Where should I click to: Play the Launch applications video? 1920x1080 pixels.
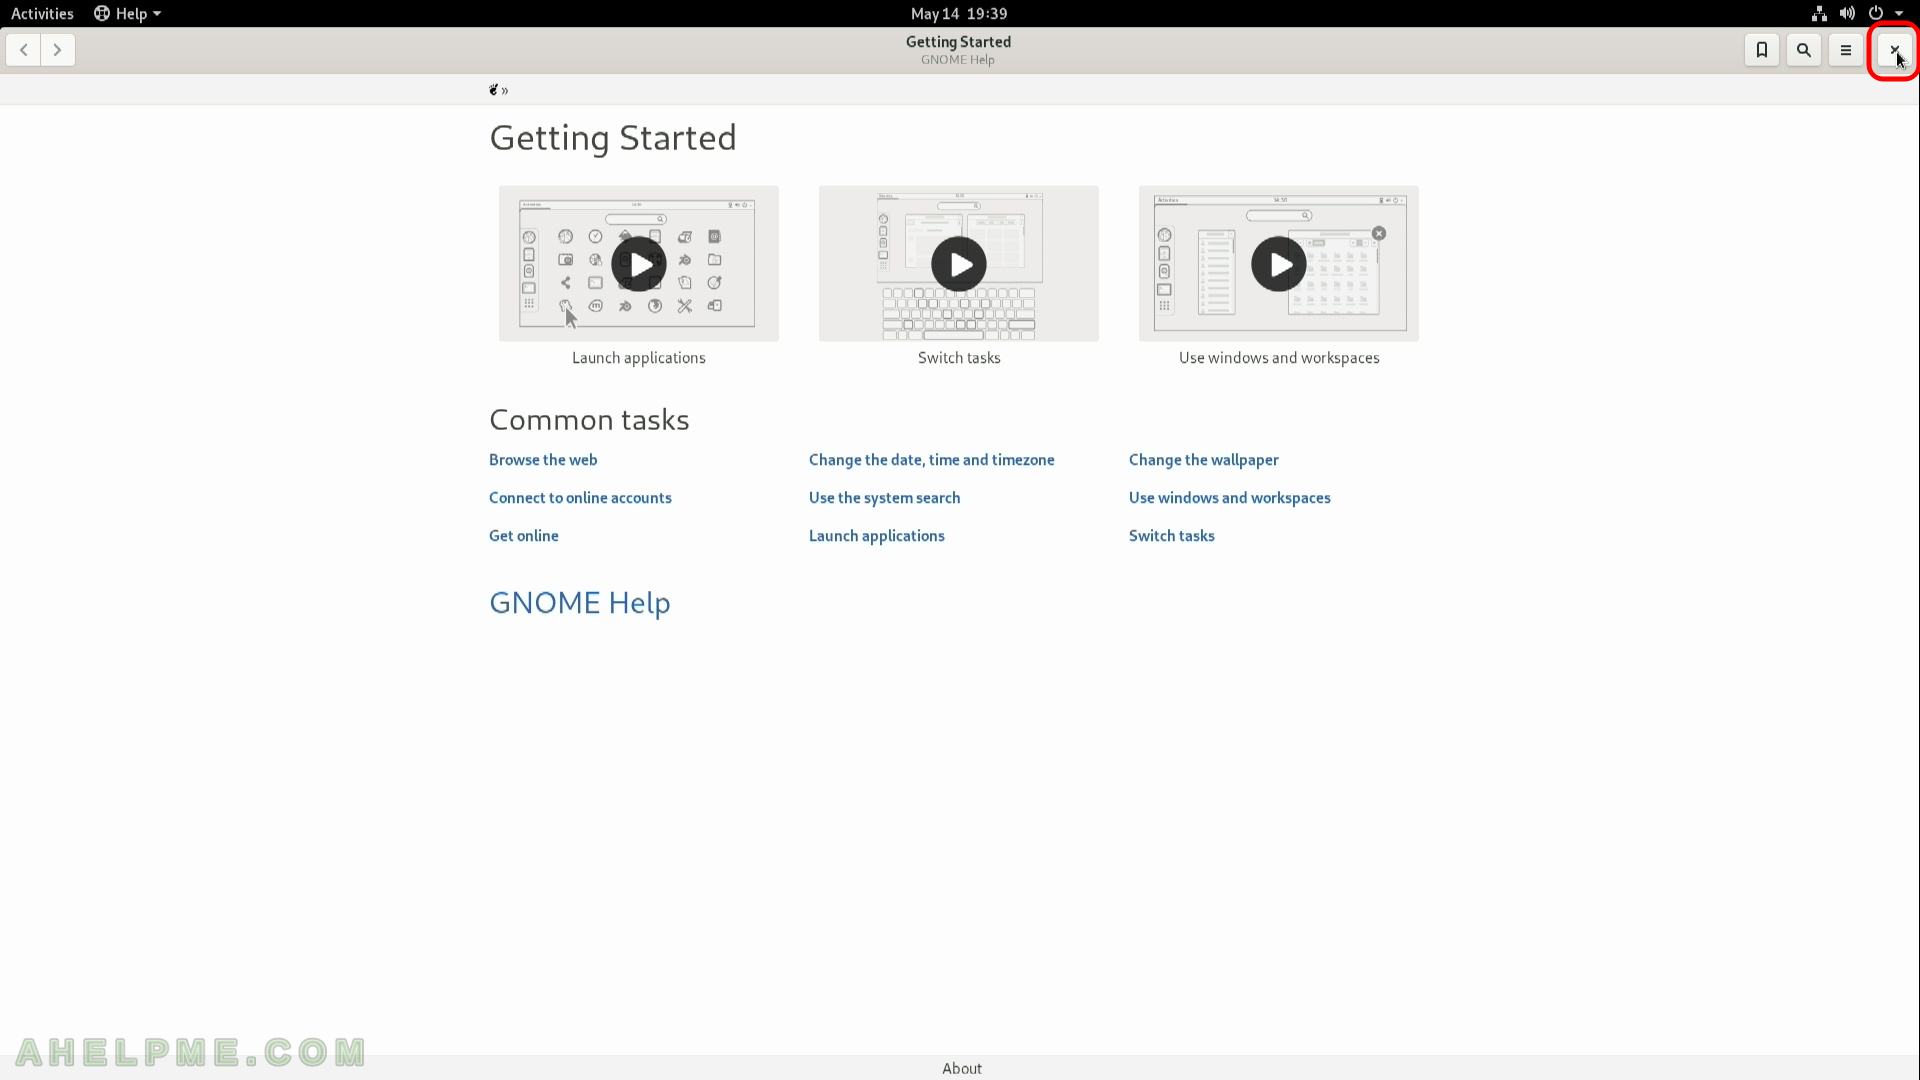click(x=639, y=264)
